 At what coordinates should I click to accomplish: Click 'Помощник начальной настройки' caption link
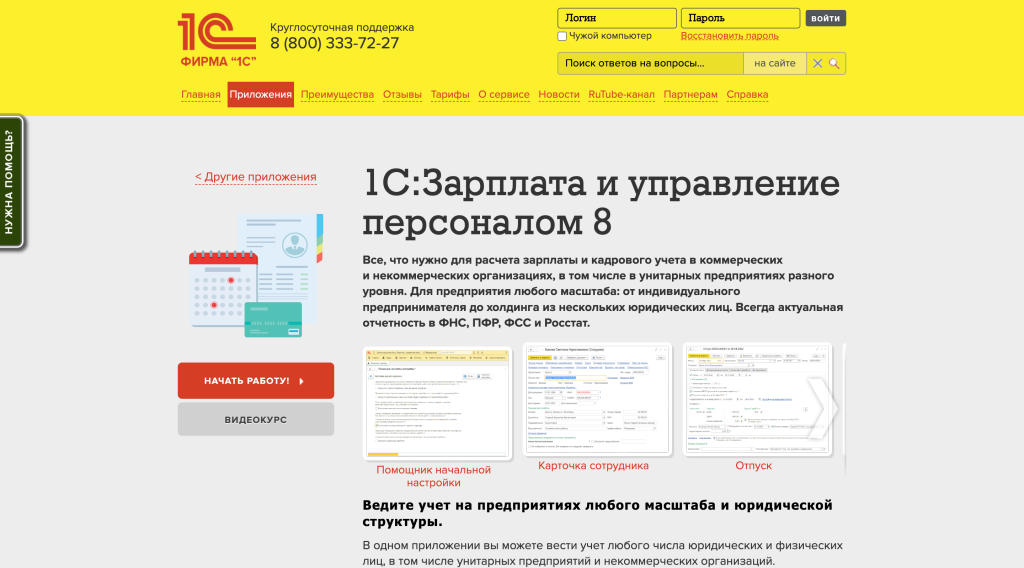tap(434, 476)
